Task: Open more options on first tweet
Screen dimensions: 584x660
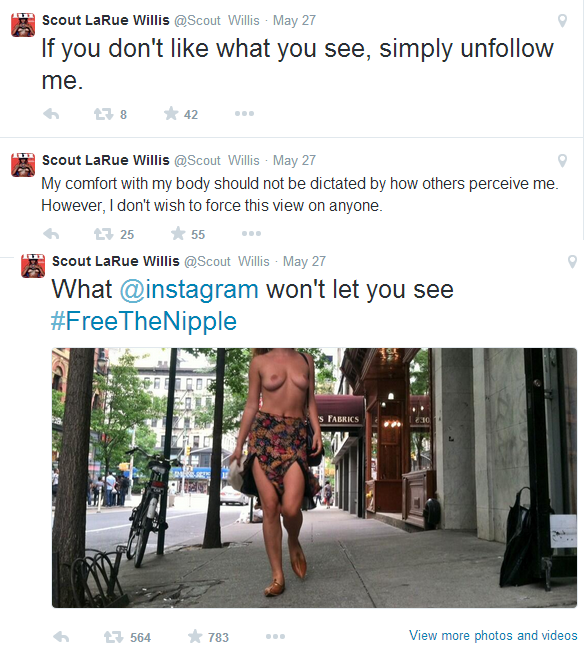Action: [244, 114]
